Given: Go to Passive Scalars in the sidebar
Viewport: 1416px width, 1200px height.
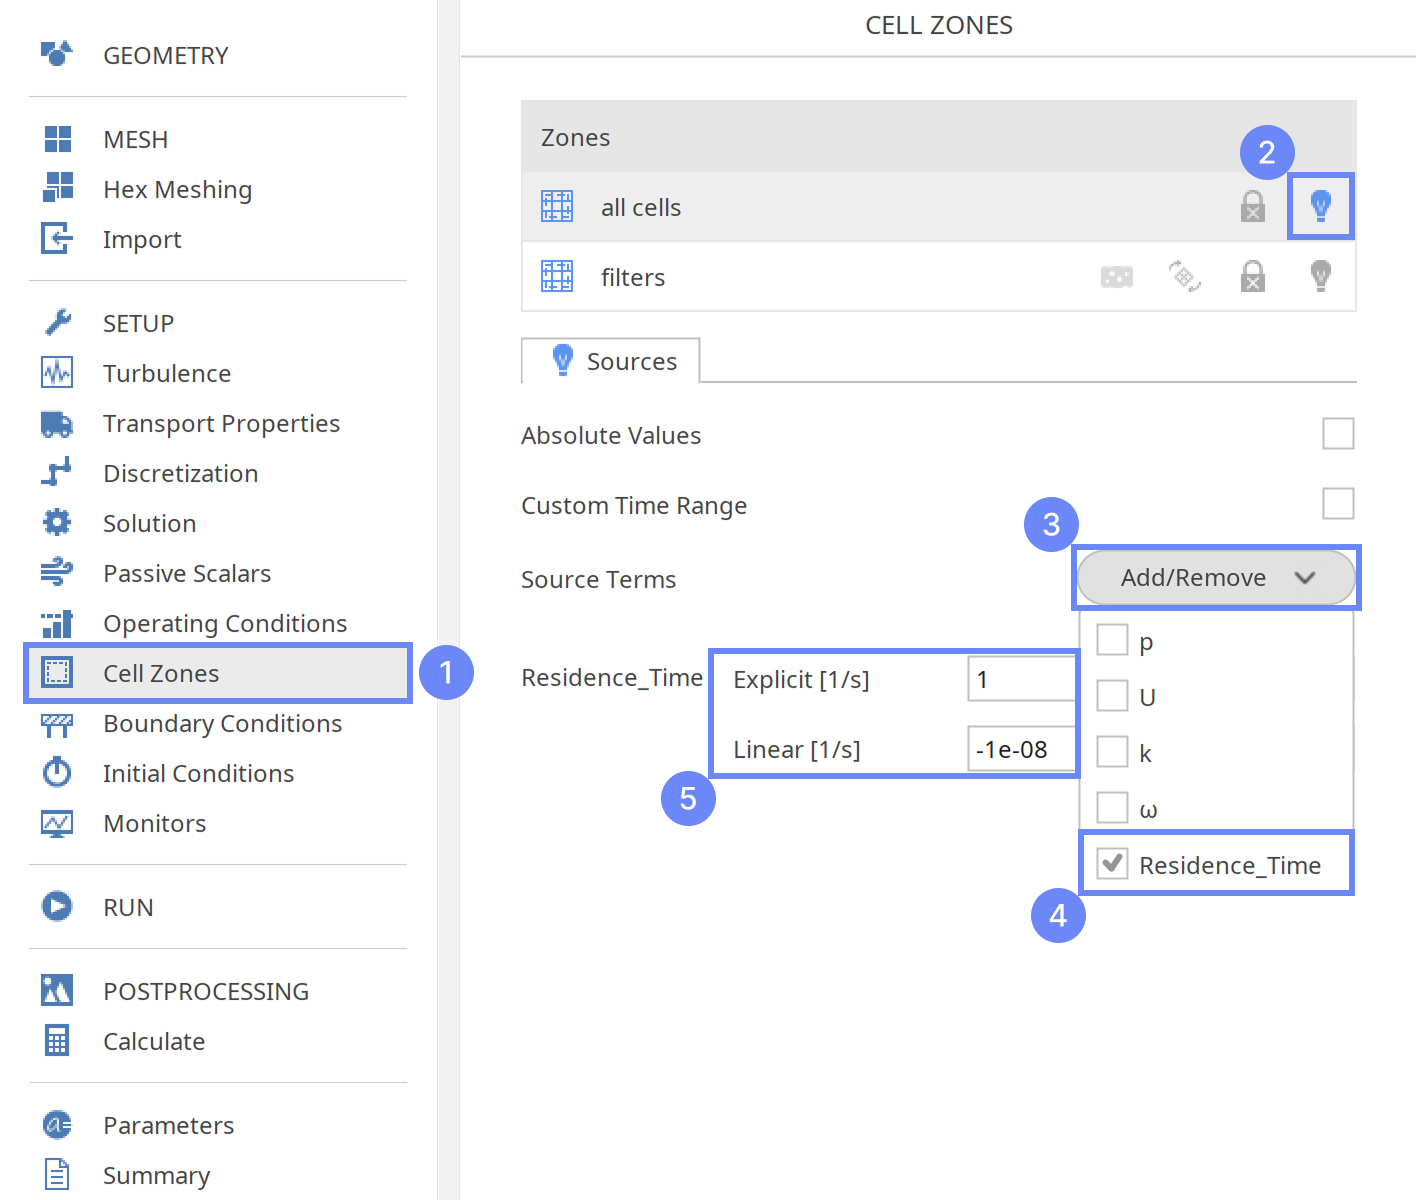Looking at the screenshot, I should point(187,573).
